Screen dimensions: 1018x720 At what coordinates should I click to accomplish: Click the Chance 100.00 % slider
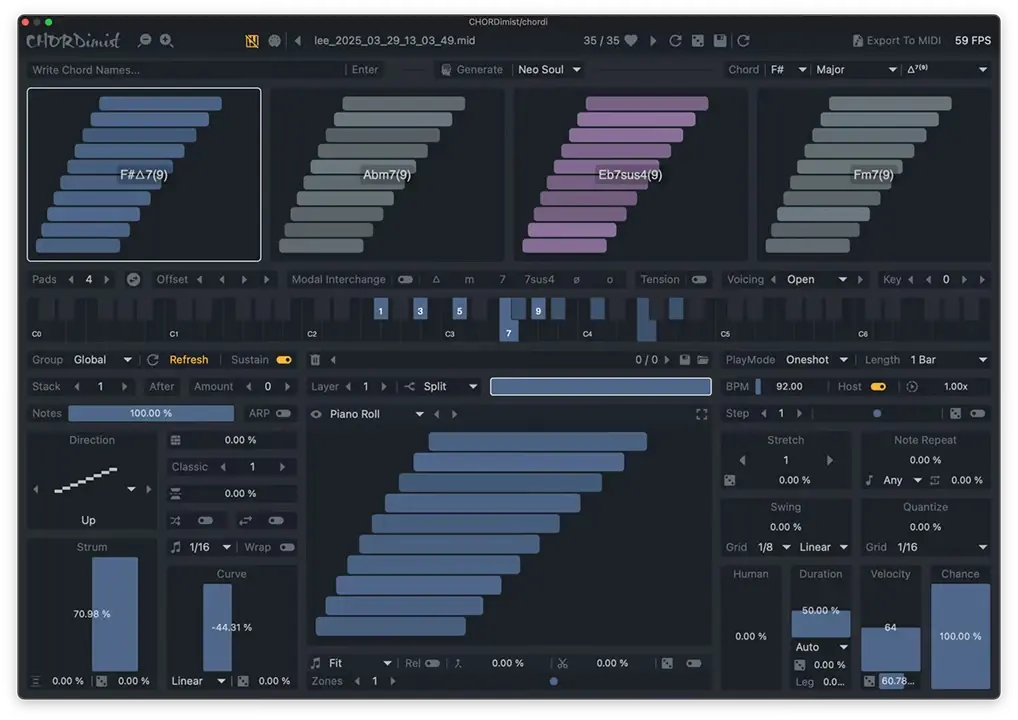click(961, 636)
